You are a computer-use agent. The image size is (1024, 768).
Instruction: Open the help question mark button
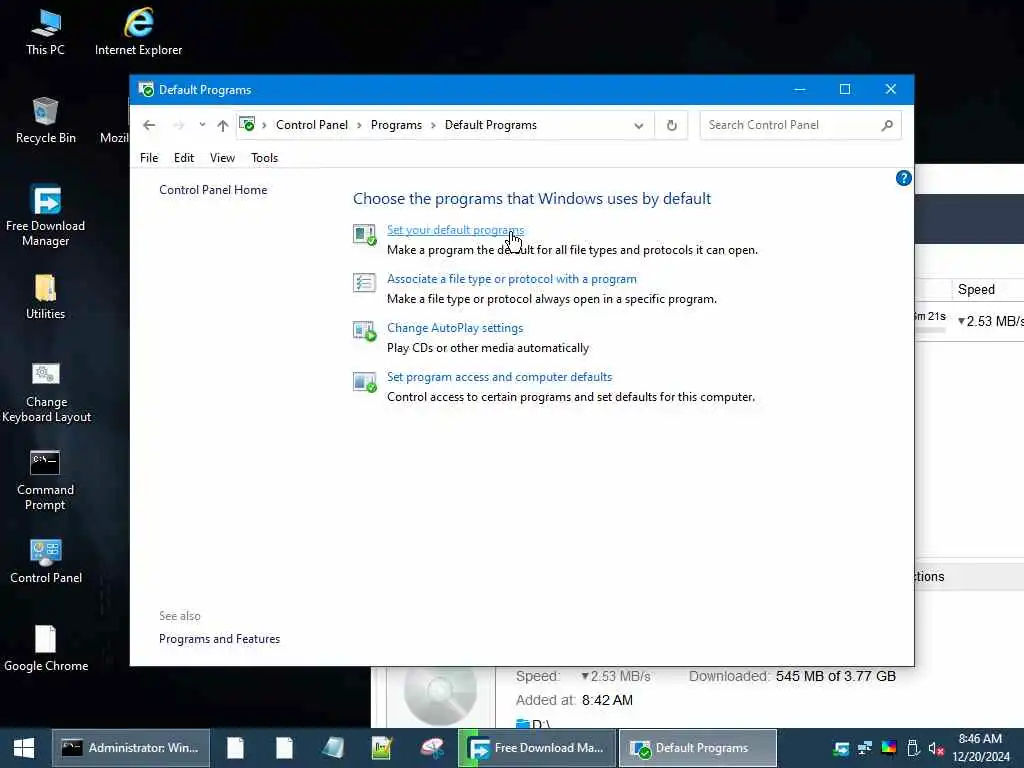click(x=903, y=178)
